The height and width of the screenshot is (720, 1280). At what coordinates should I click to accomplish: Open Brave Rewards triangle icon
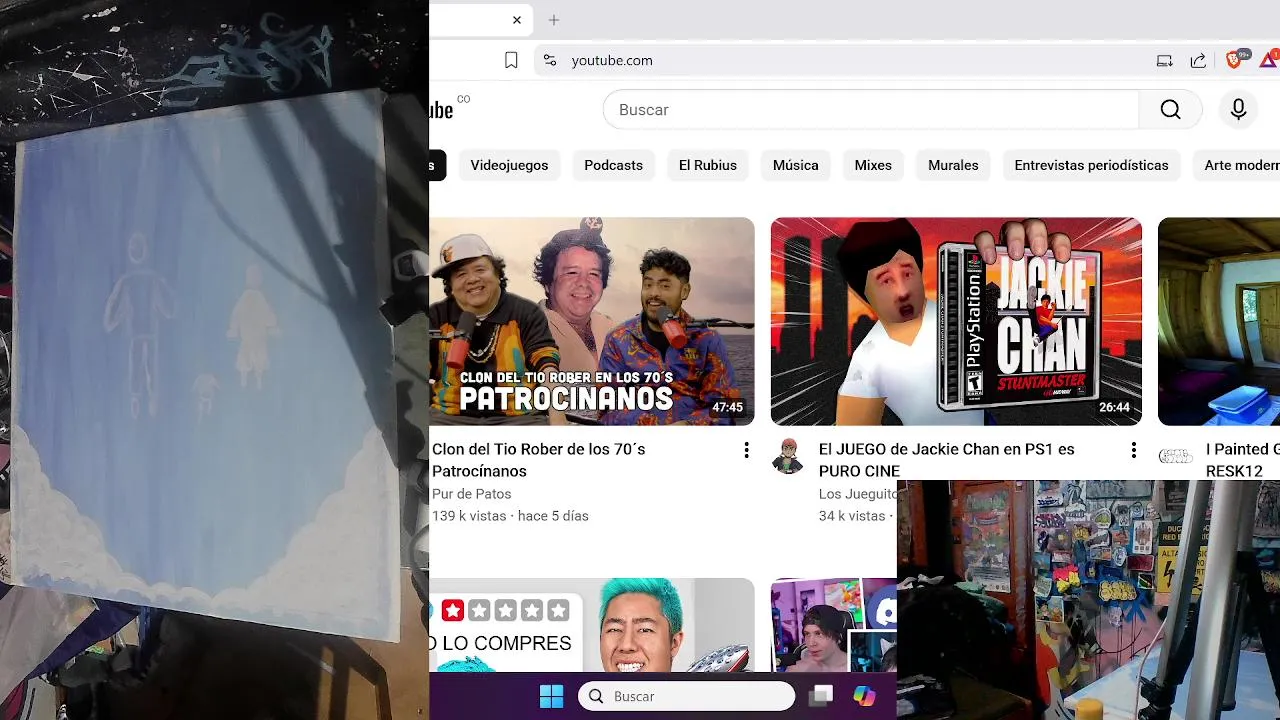[1269, 60]
